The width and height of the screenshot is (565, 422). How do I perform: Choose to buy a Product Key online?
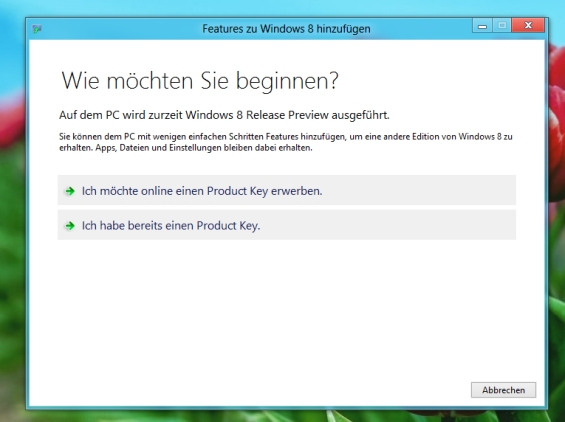click(286, 190)
